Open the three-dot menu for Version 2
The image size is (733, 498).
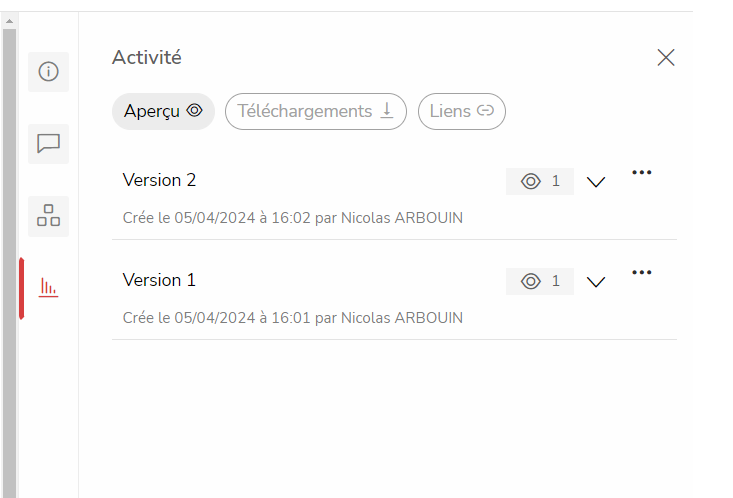(641, 173)
